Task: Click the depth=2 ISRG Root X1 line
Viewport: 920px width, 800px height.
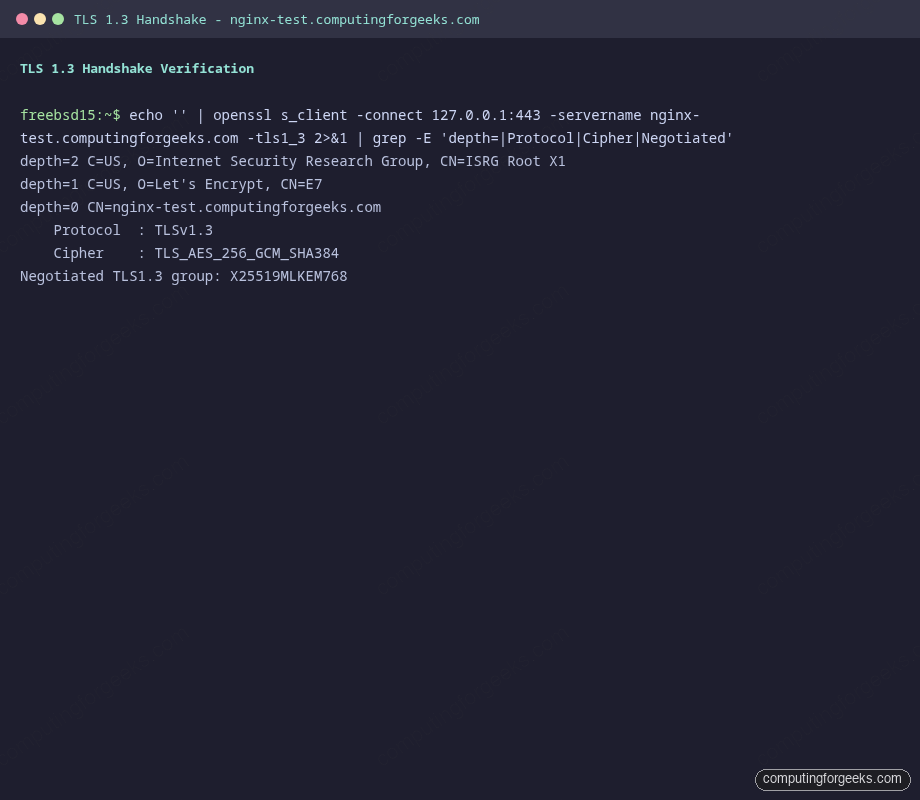Action: [x=292, y=161]
